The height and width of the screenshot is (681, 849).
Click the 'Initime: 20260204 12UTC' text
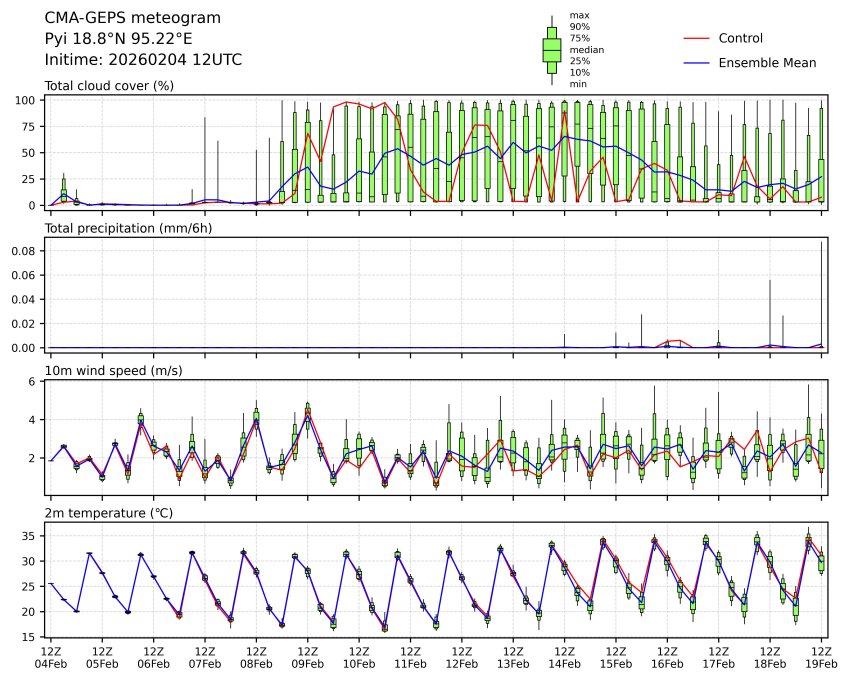(x=143, y=60)
